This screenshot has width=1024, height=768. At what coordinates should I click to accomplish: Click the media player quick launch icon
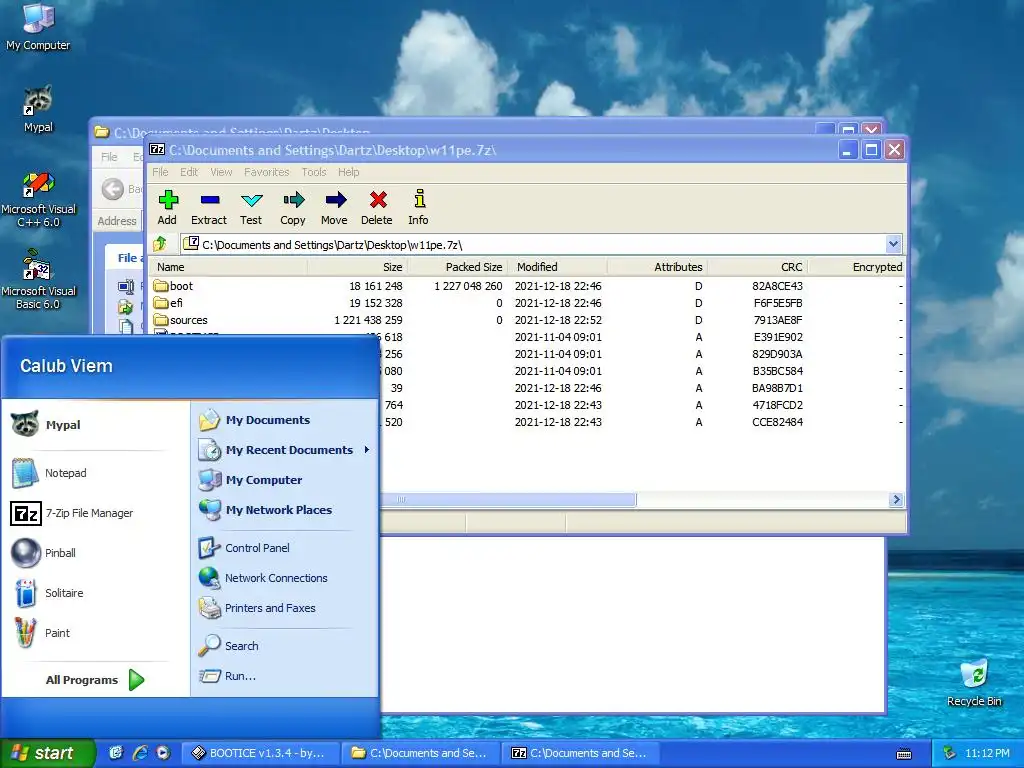click(x=163, y=753)
